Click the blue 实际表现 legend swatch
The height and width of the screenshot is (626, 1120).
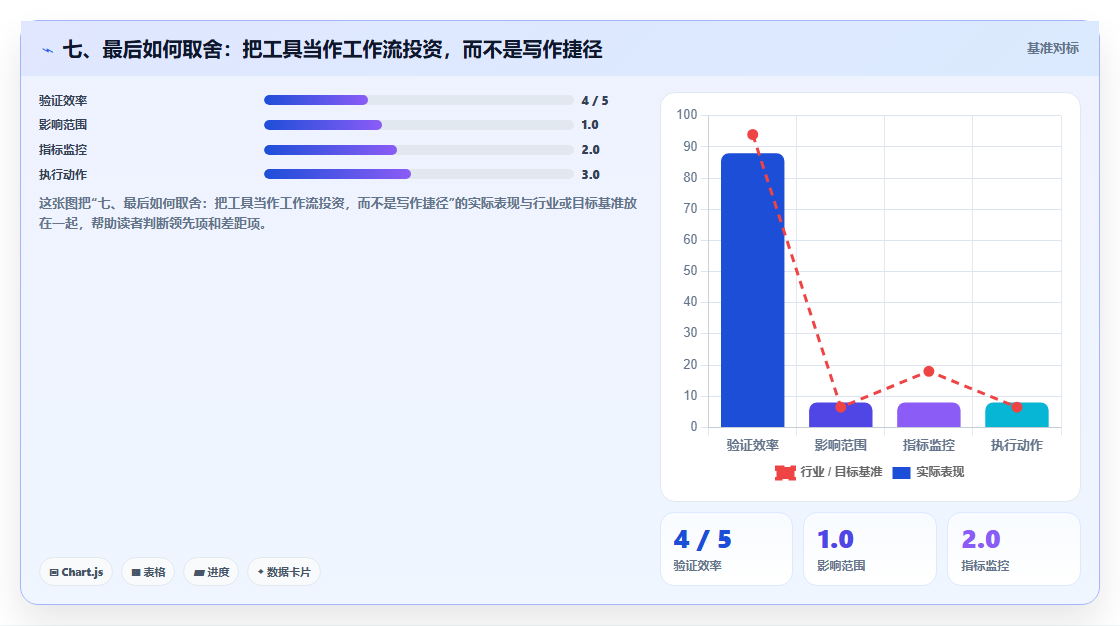click(901, 472)
